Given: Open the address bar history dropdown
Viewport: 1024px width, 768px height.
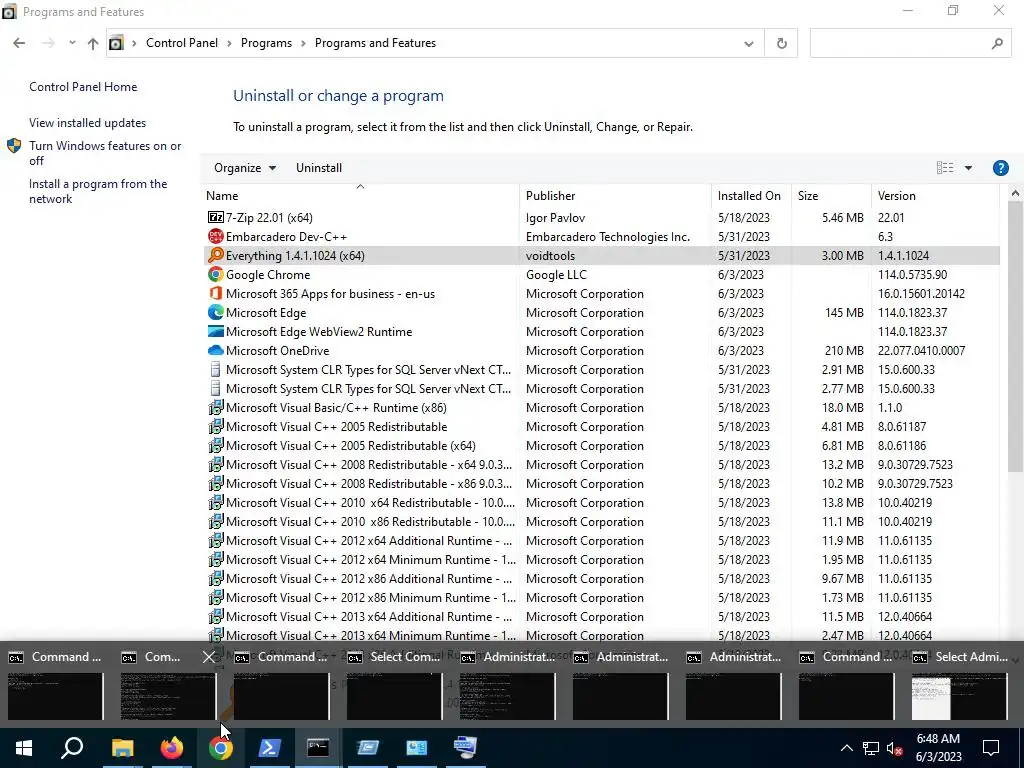Looking at the screenshot, I should pyautogui.click(x=748, y=44).
